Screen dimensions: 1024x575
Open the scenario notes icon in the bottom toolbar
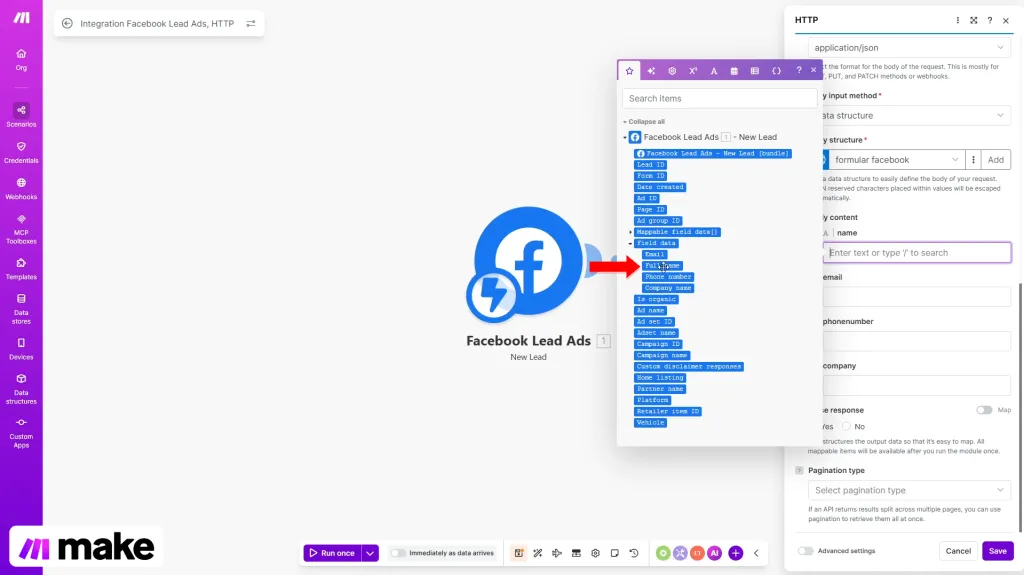point(519,553)
